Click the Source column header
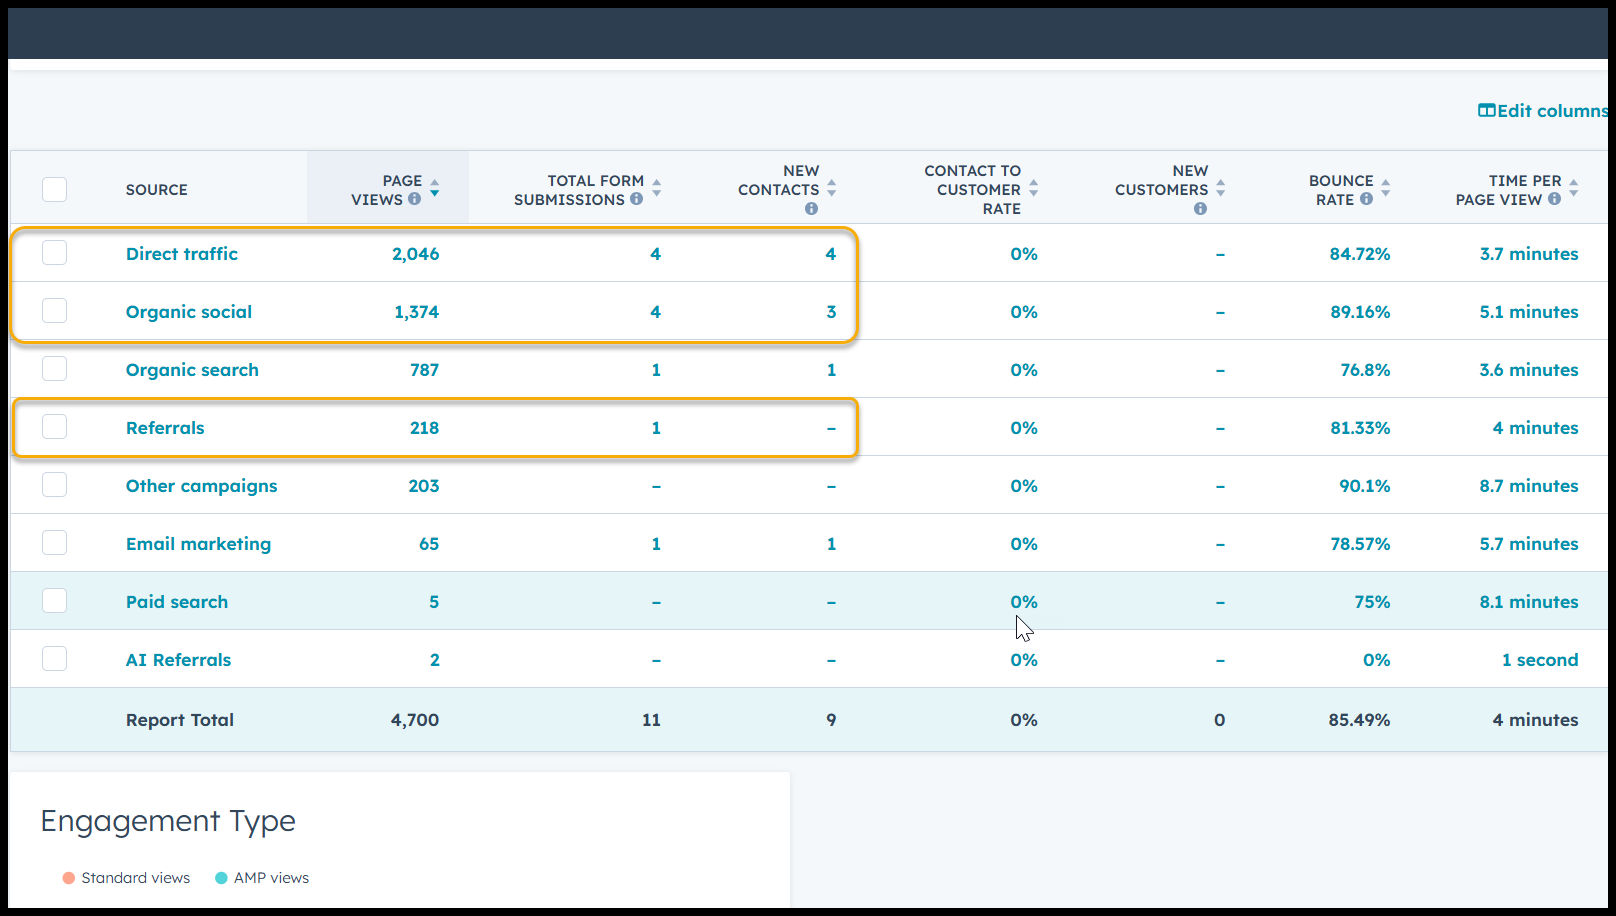 (157, 189)
